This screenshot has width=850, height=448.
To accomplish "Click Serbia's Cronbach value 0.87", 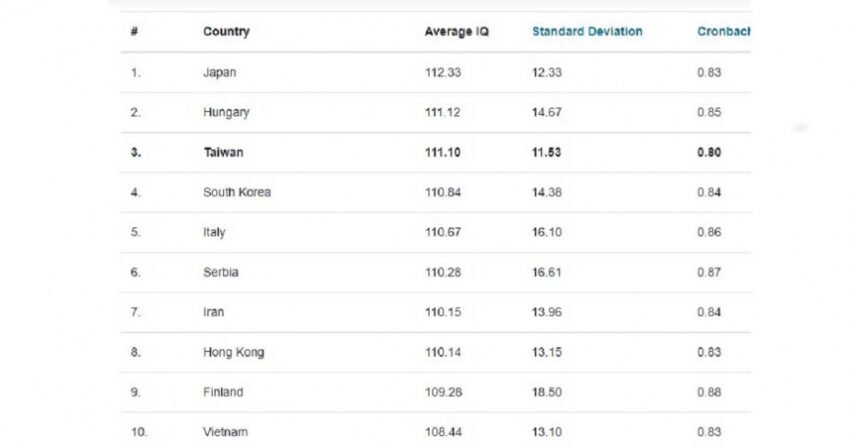I will pos(709,272).
